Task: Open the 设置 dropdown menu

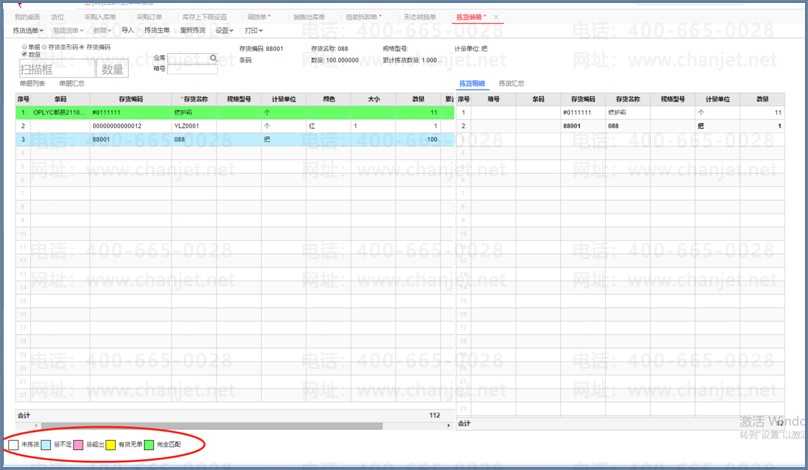Action: pyautogui.click(x=224, y=30)
